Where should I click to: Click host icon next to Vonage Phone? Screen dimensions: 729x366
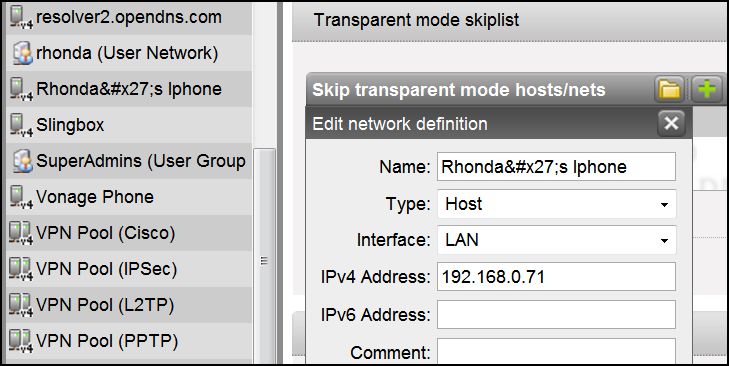21,197
